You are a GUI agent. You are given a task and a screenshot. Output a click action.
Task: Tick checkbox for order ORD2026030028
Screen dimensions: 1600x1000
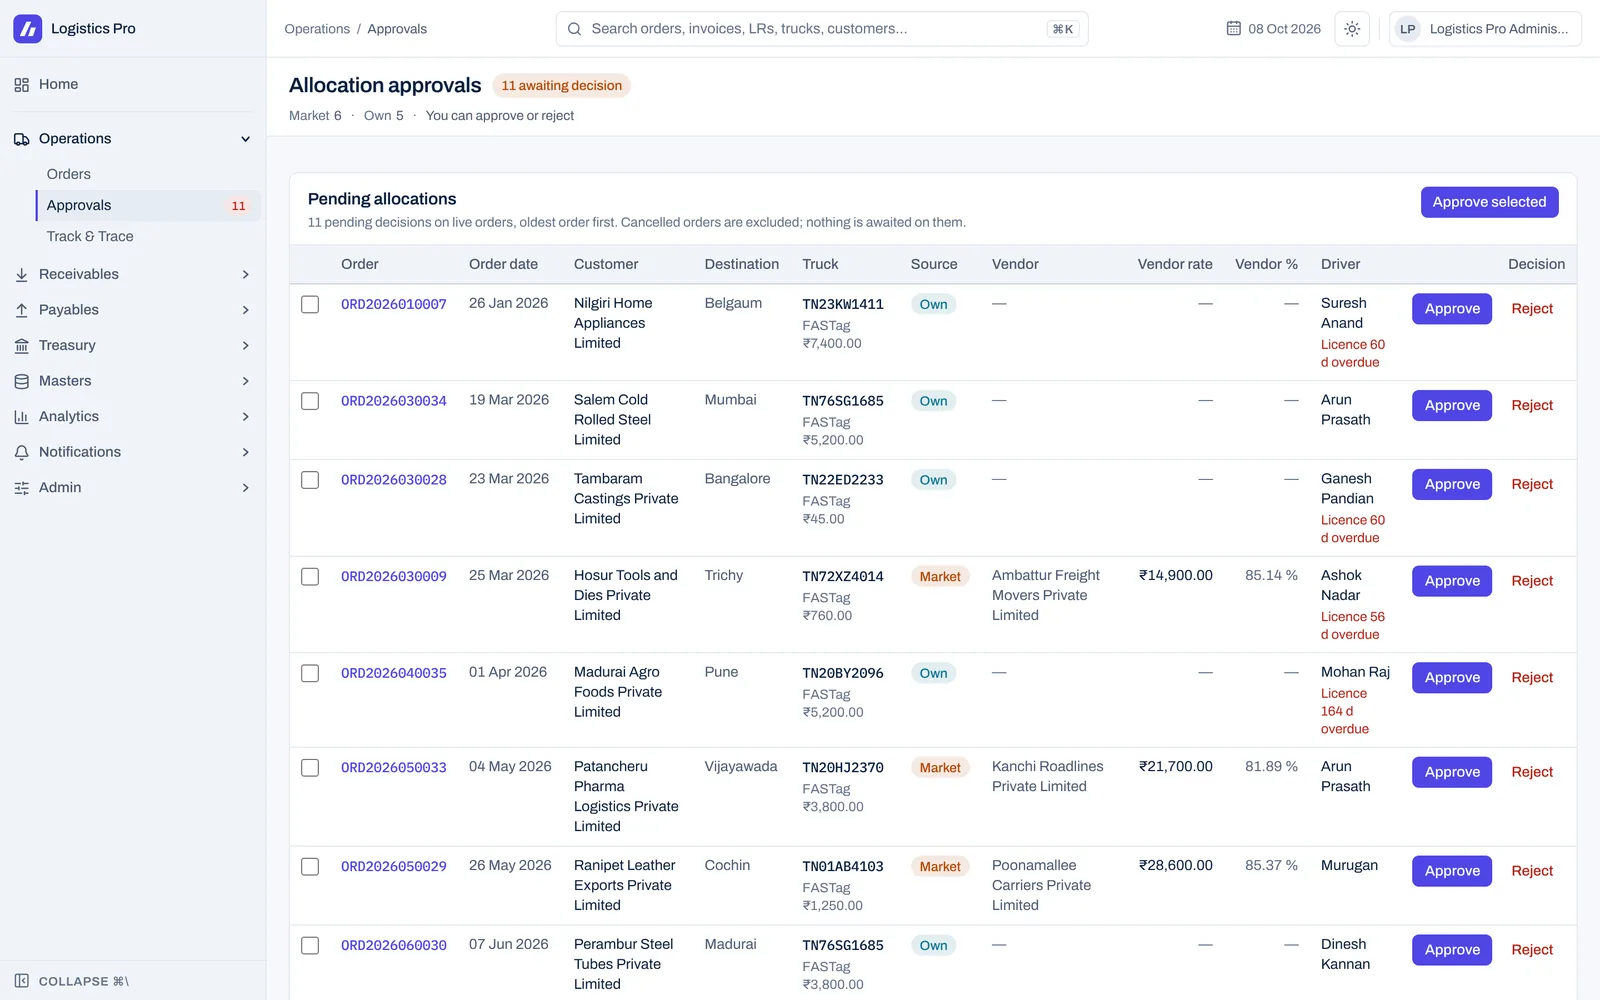point(310,480)
